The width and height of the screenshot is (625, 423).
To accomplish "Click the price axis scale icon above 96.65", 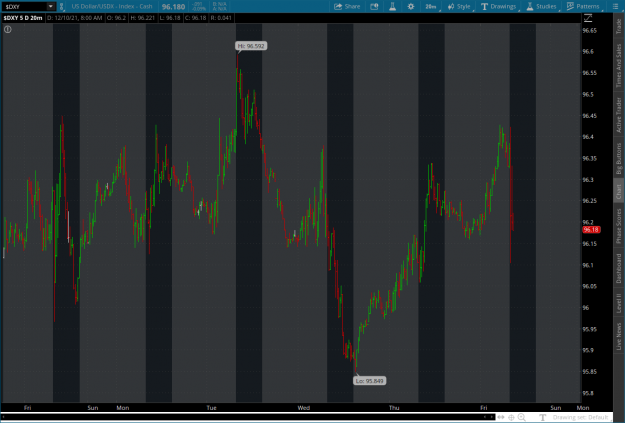I will 588,18.
